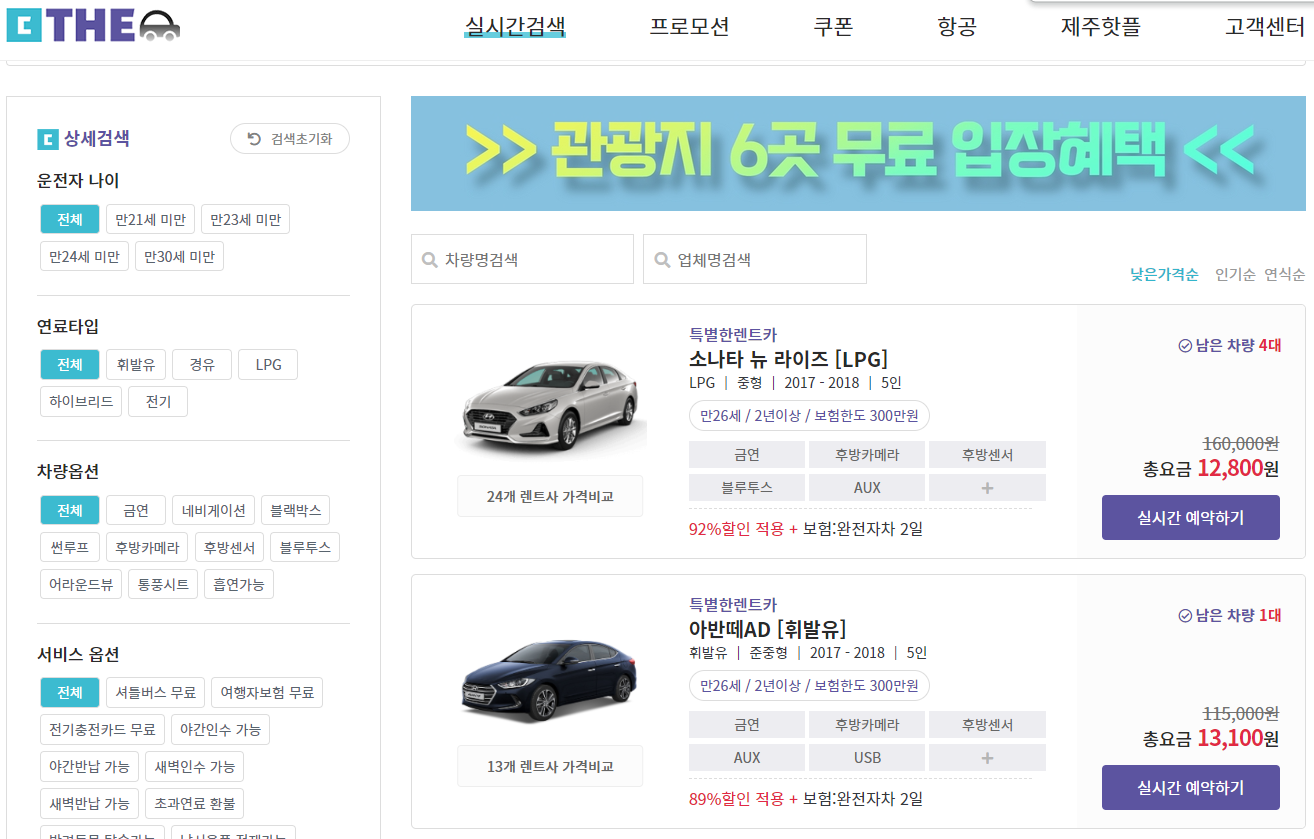The image size is (1314, 839).
Task: Enable the 하이브리드 fuel type filter
Action: click(80, 401)
